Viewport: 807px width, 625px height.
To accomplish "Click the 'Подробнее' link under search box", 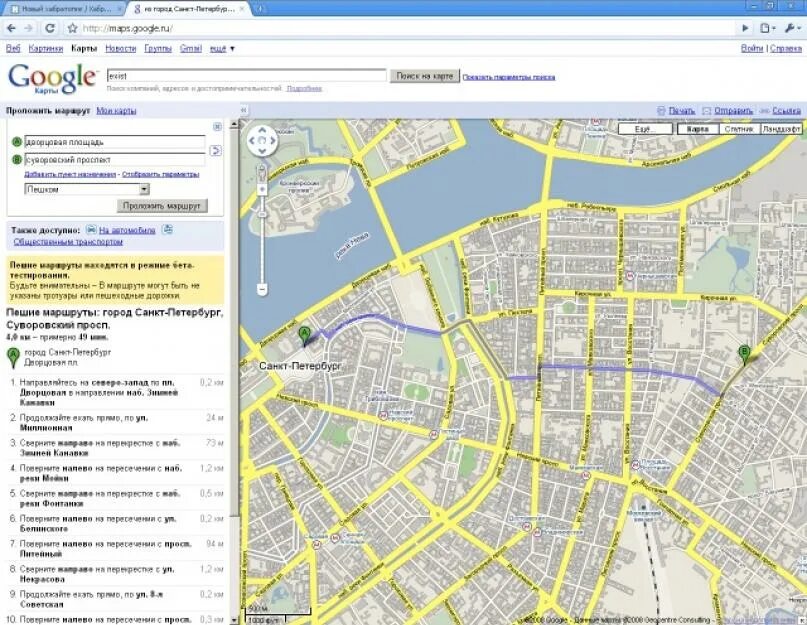I will (304, 89).
